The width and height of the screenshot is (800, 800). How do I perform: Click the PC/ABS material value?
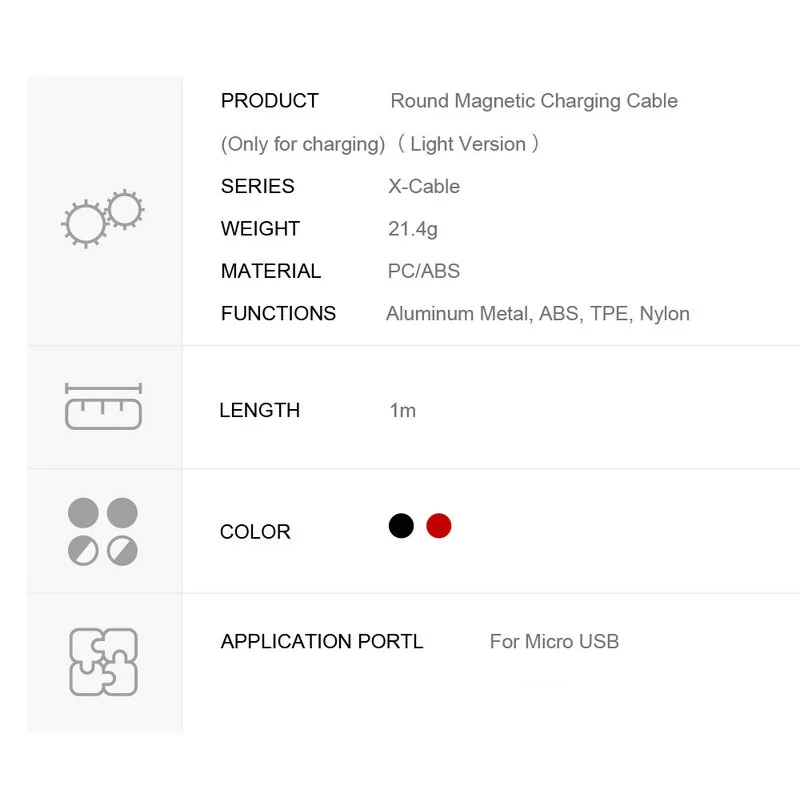(x=424, y=271)
